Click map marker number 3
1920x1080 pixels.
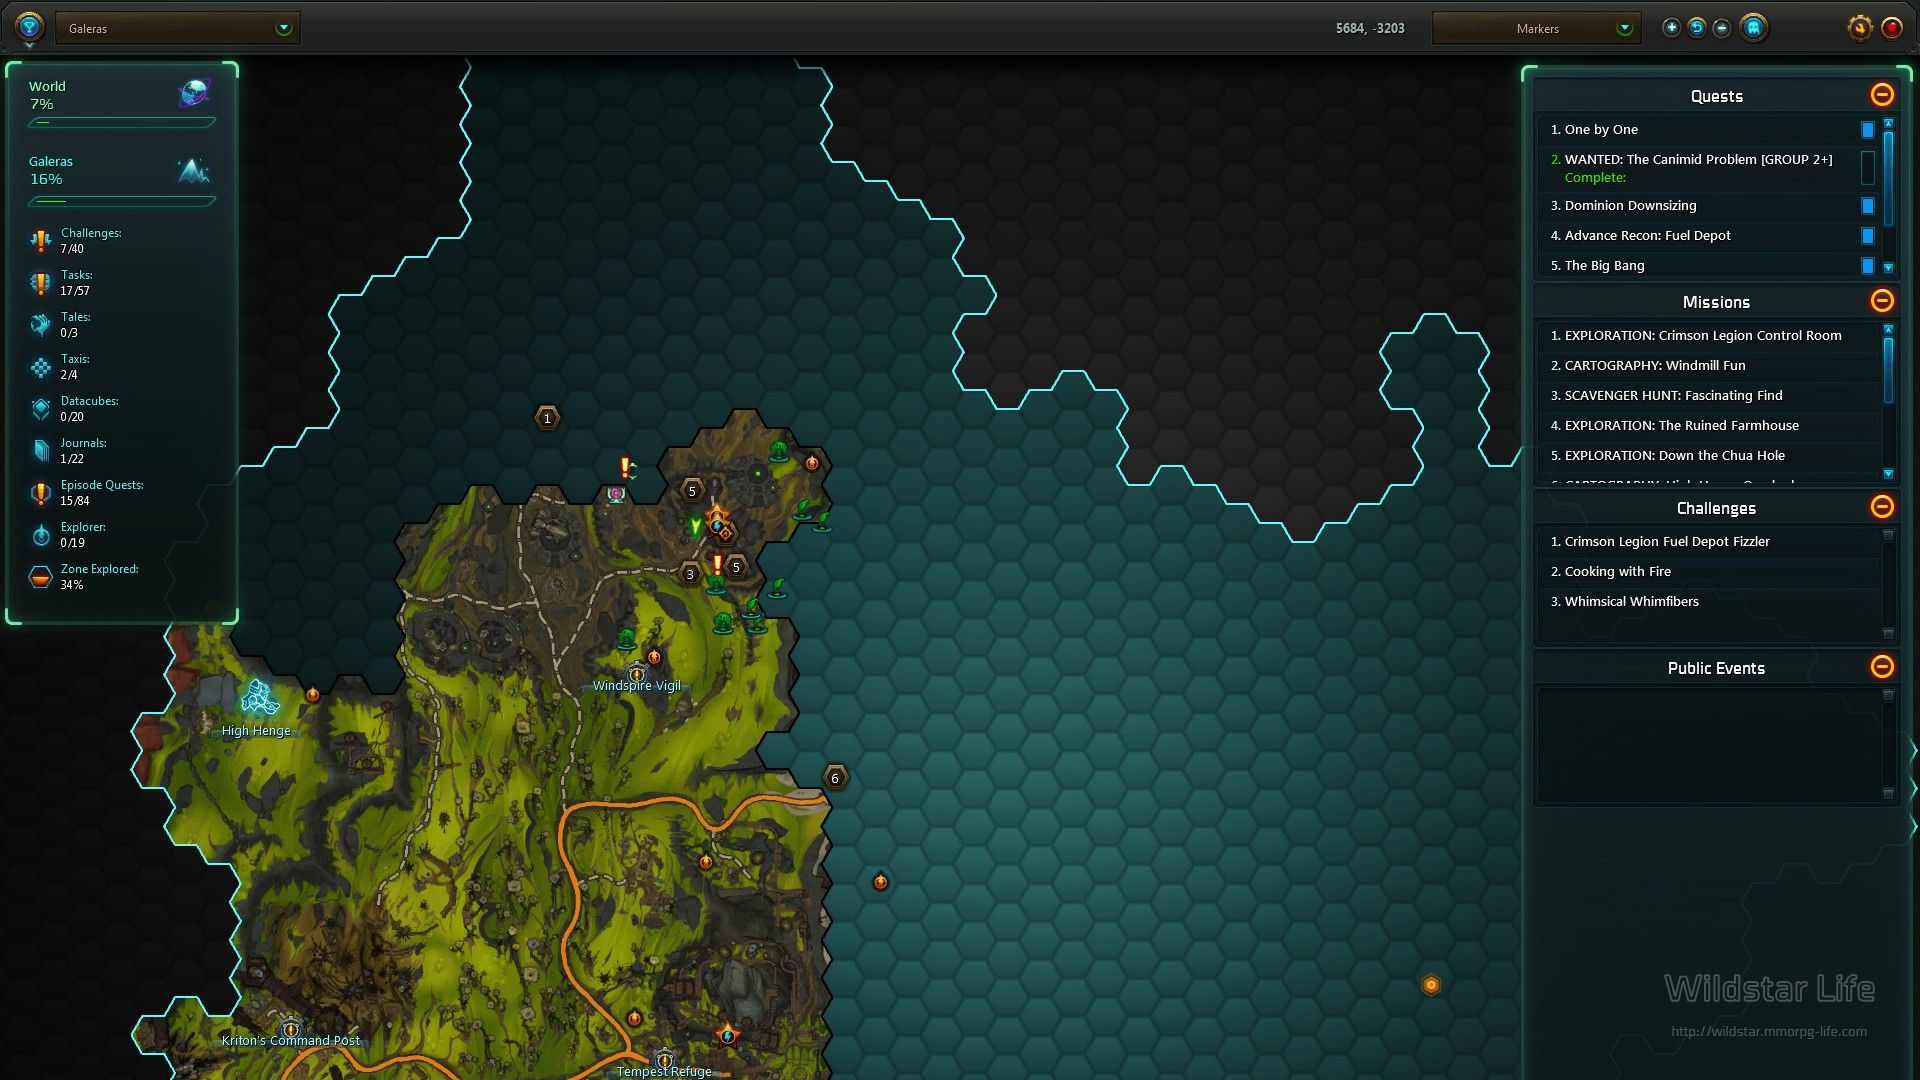[690, 574]
